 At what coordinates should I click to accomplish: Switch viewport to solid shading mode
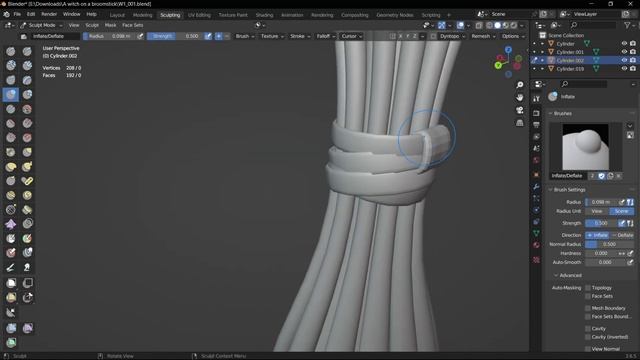click(x=498, y=25)
